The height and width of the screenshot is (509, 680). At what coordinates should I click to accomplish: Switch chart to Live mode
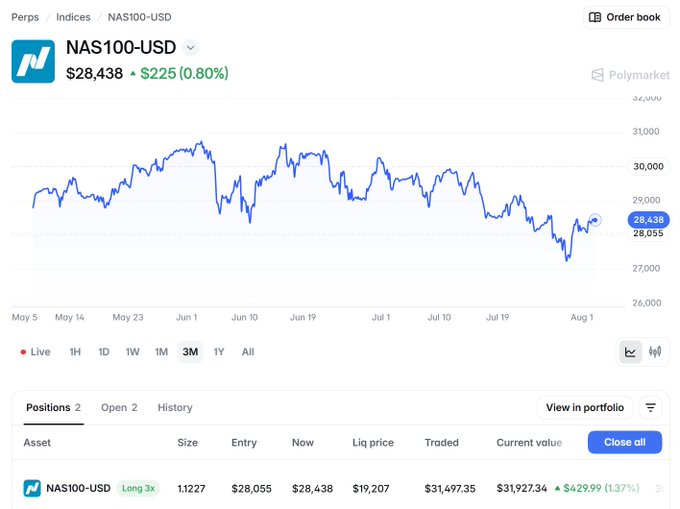36,352
